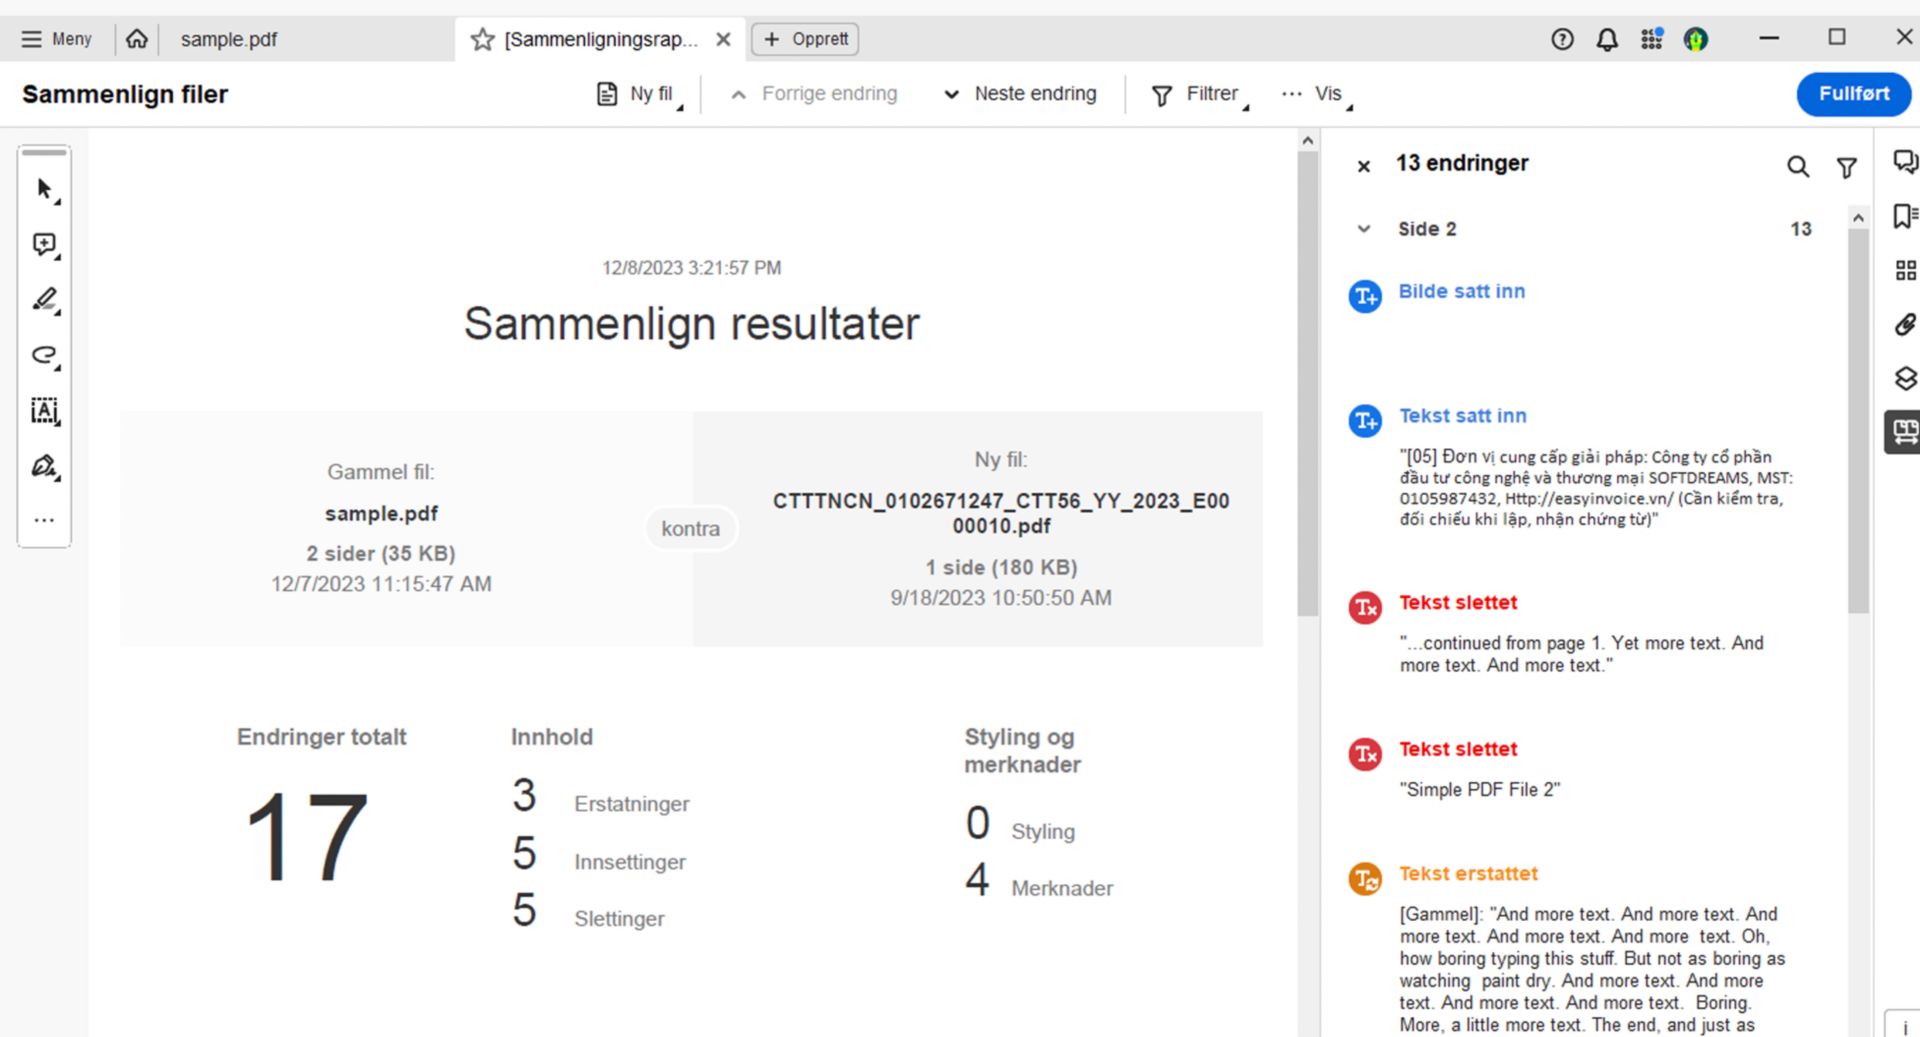This screenshot has width=1920, height=1037.
Task: Open the bookmarks side panel
Action: click(x=1904, y=216)
